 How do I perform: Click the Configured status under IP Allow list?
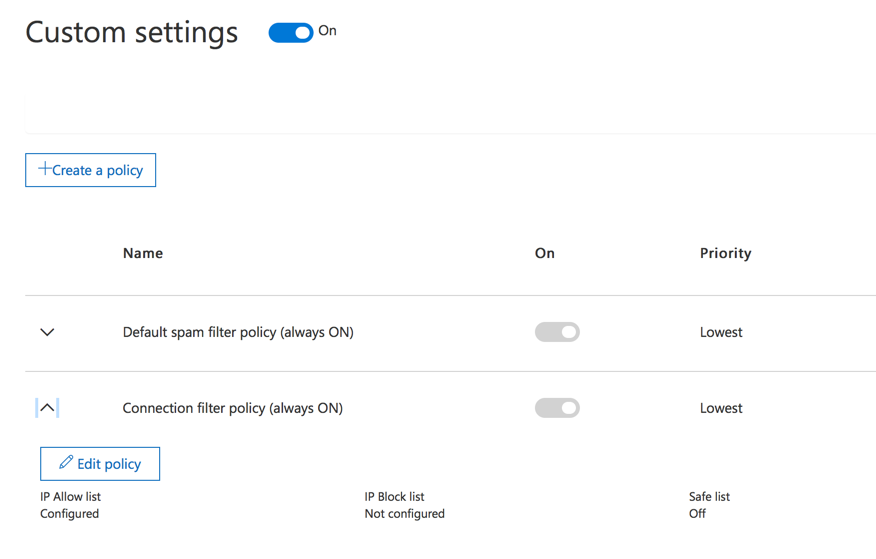click(69, 514)
